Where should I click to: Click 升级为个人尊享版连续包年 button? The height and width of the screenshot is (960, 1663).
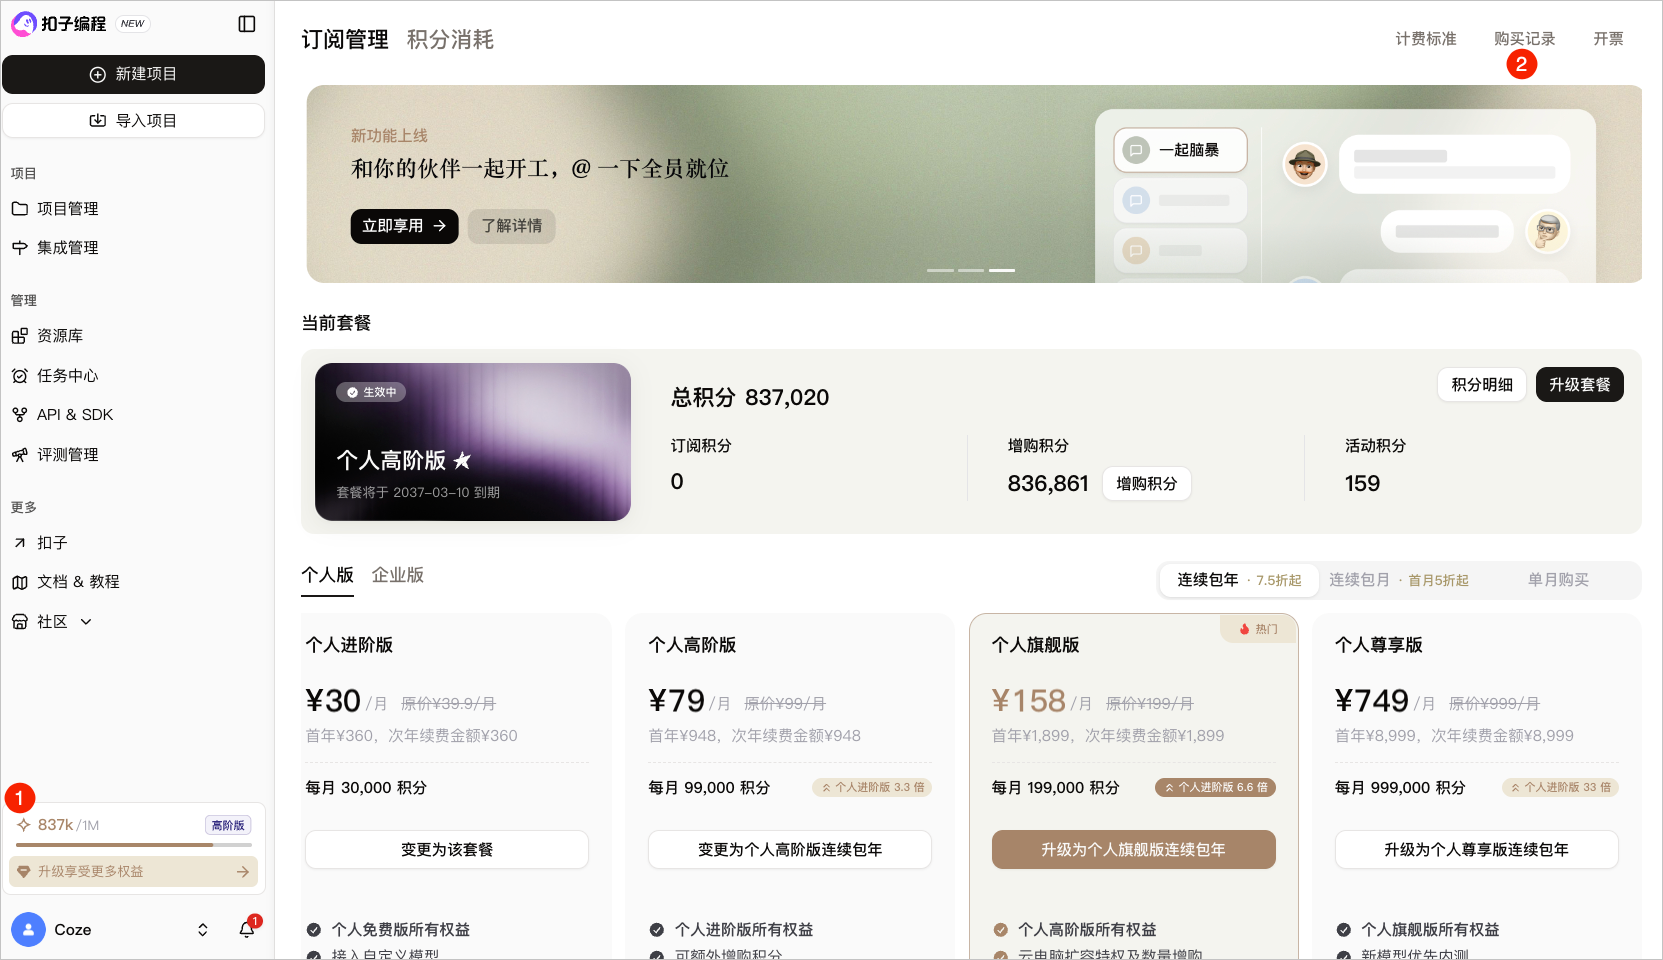pyautogui.click(x=1477, y=850)
